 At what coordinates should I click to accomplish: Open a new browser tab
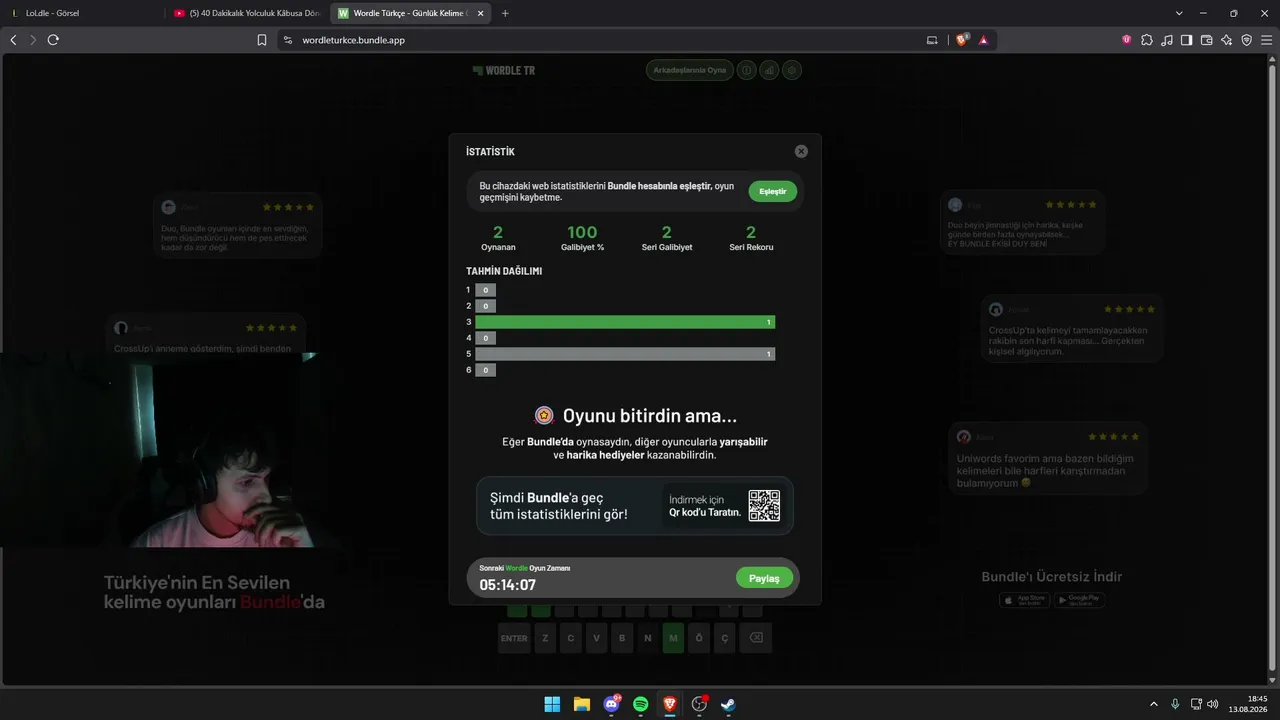click(x=505, y=13)
